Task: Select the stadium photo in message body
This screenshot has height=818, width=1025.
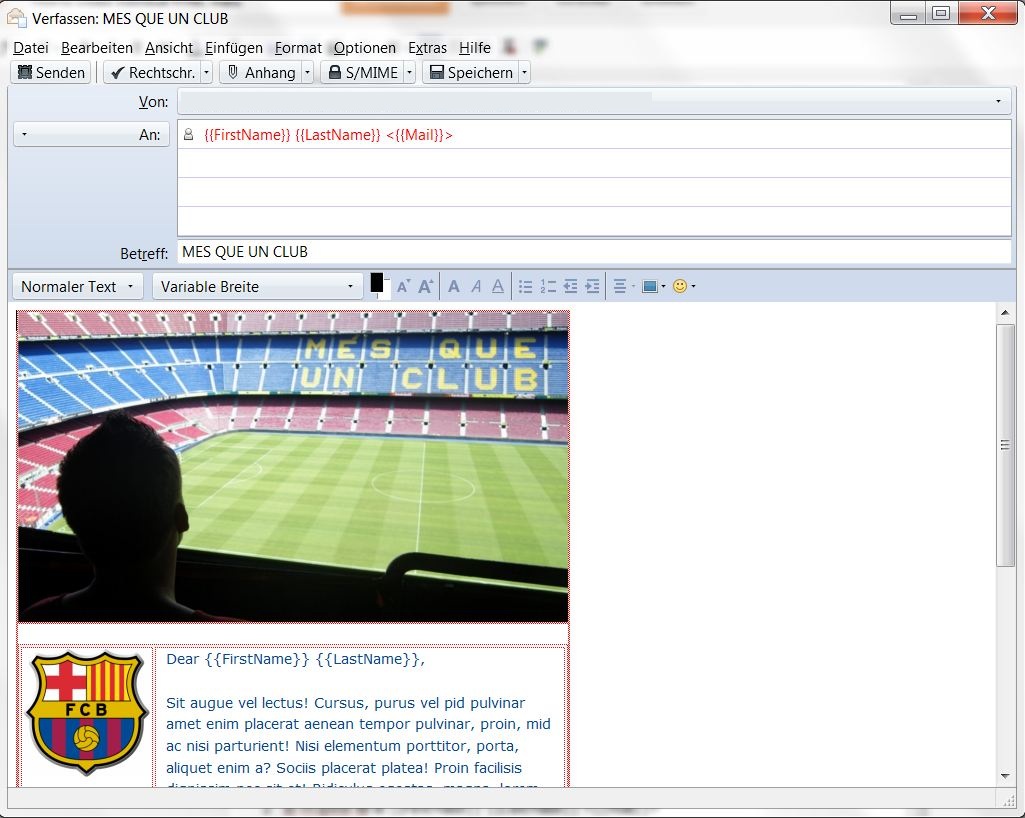Action: point(293,467)
